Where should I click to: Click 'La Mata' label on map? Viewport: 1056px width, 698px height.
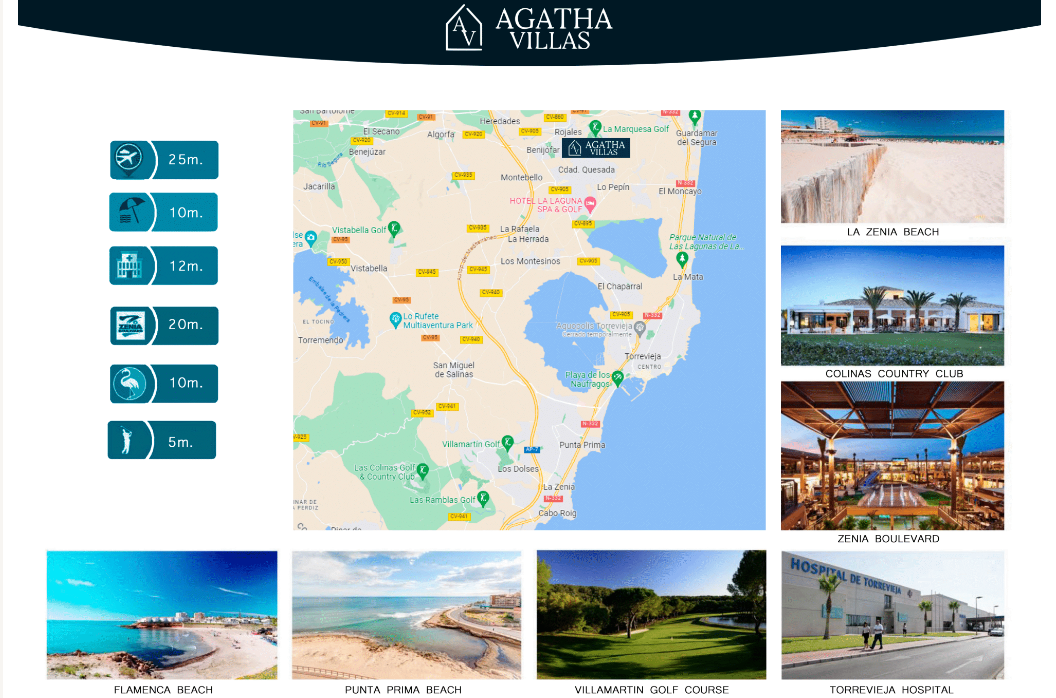click(688, 277)
